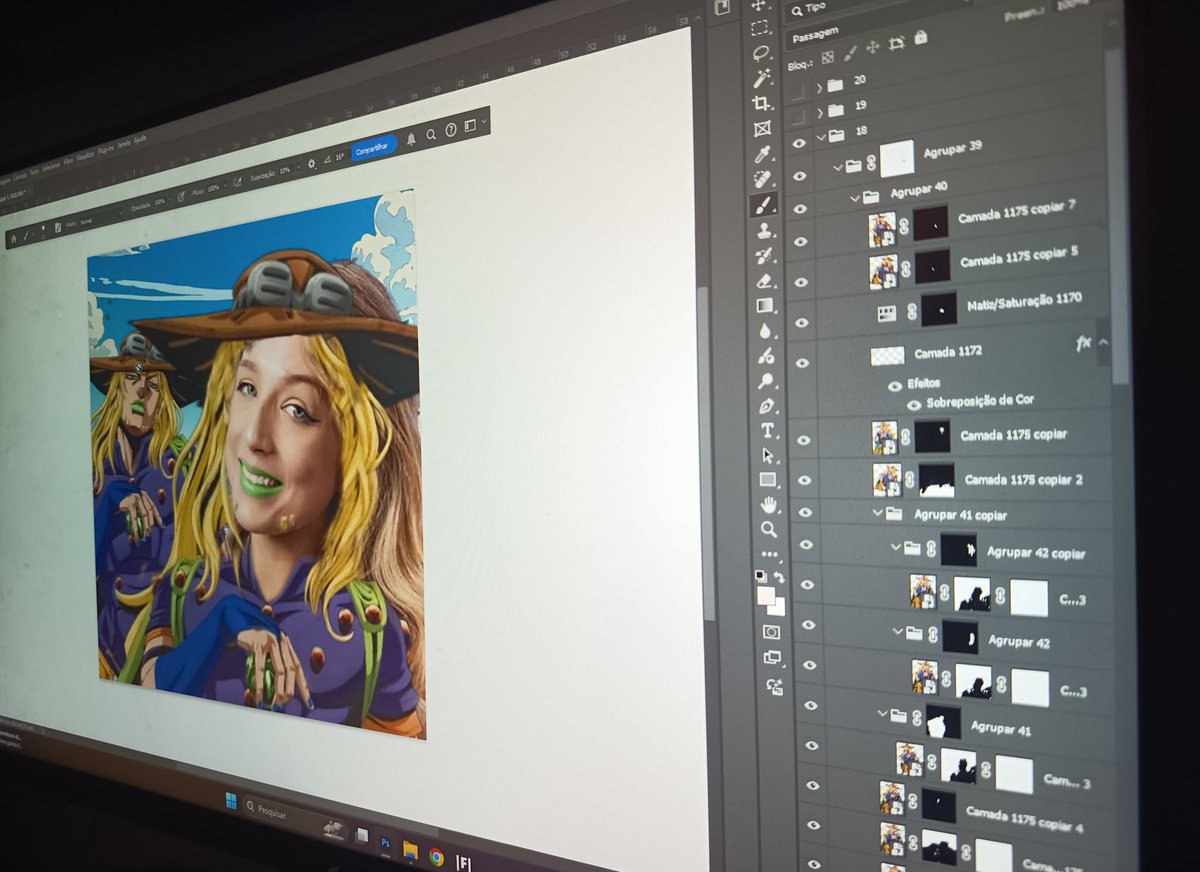Select Camada 1175 copiar 5 layer thumbnail
Viewport: 1200px width, 872px height.
tap(883, 271)
